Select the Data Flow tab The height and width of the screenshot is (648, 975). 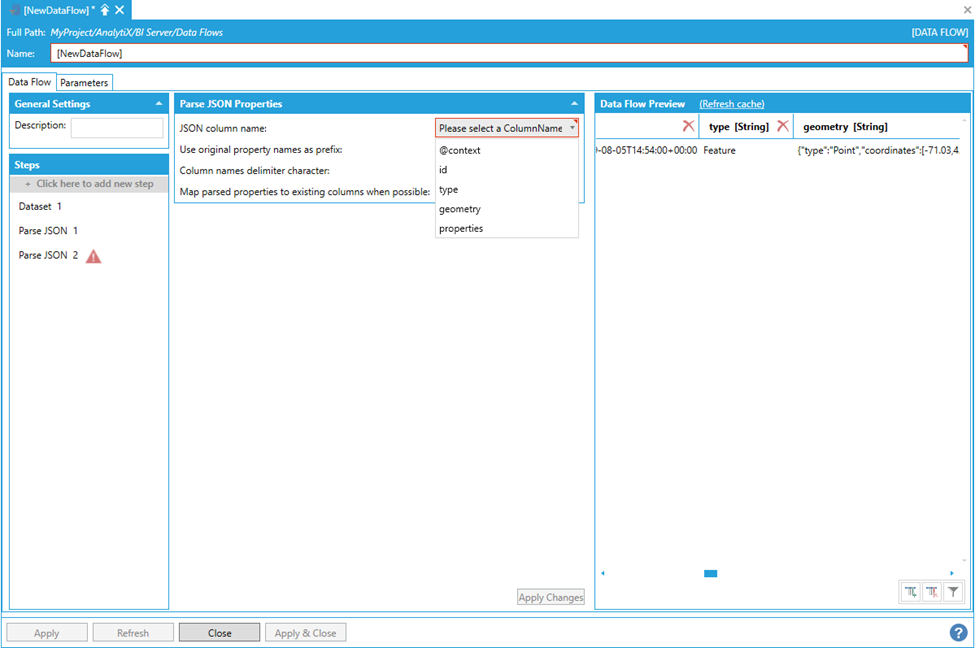pos(29,83)
